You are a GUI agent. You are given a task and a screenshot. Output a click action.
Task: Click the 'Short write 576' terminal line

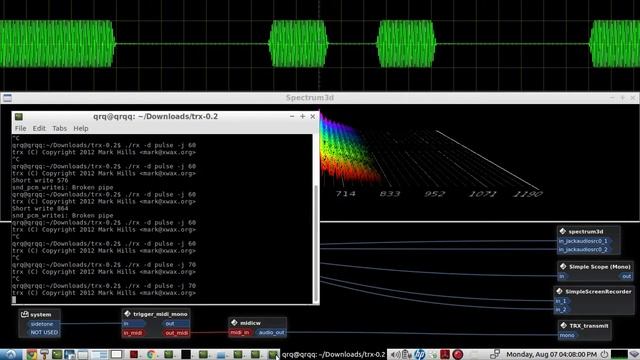click(x=40, y=180)
